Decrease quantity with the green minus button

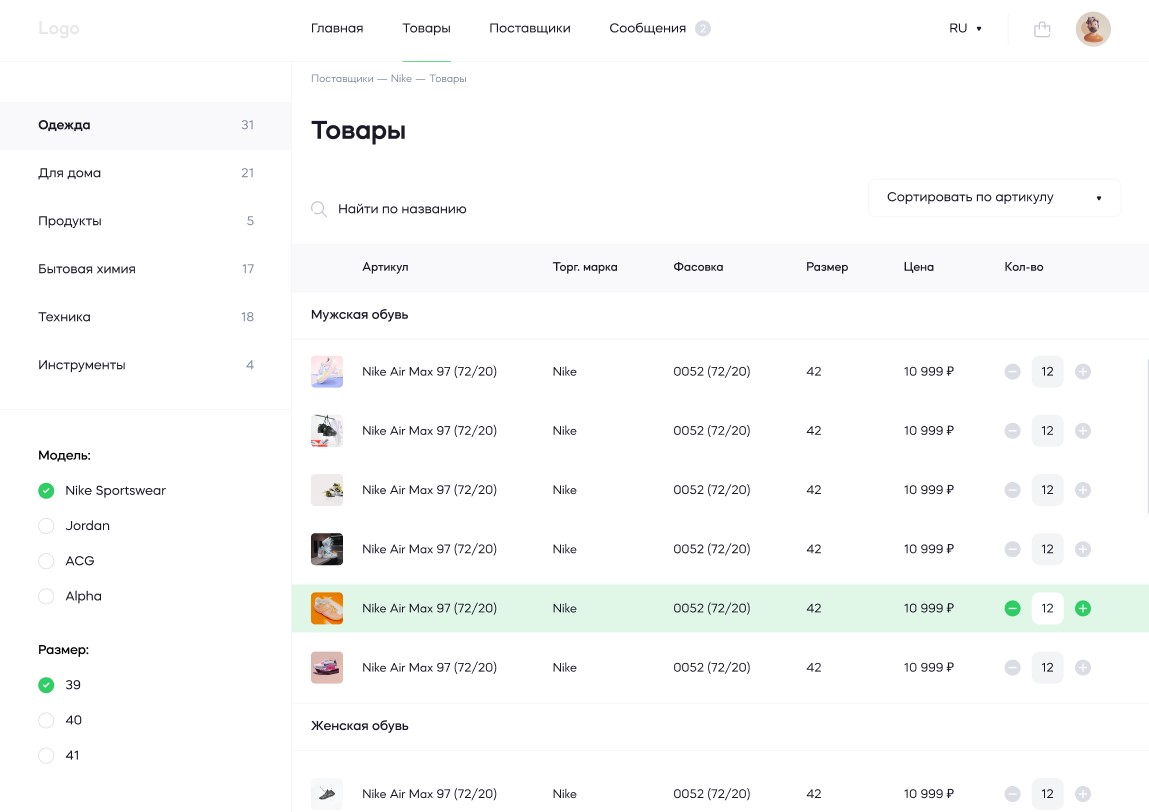click(x=1012, y=608)
